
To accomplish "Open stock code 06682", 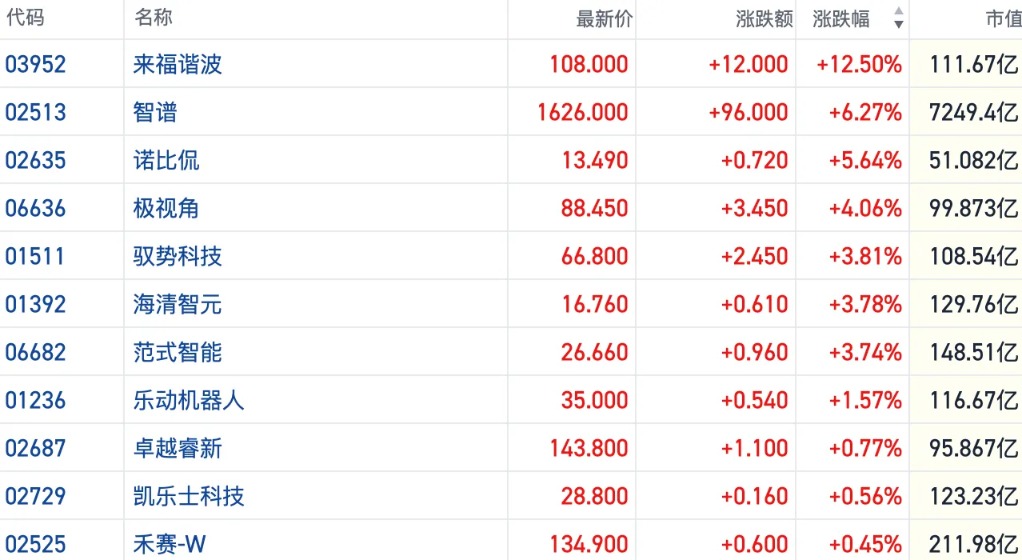I will click(35, 352).
